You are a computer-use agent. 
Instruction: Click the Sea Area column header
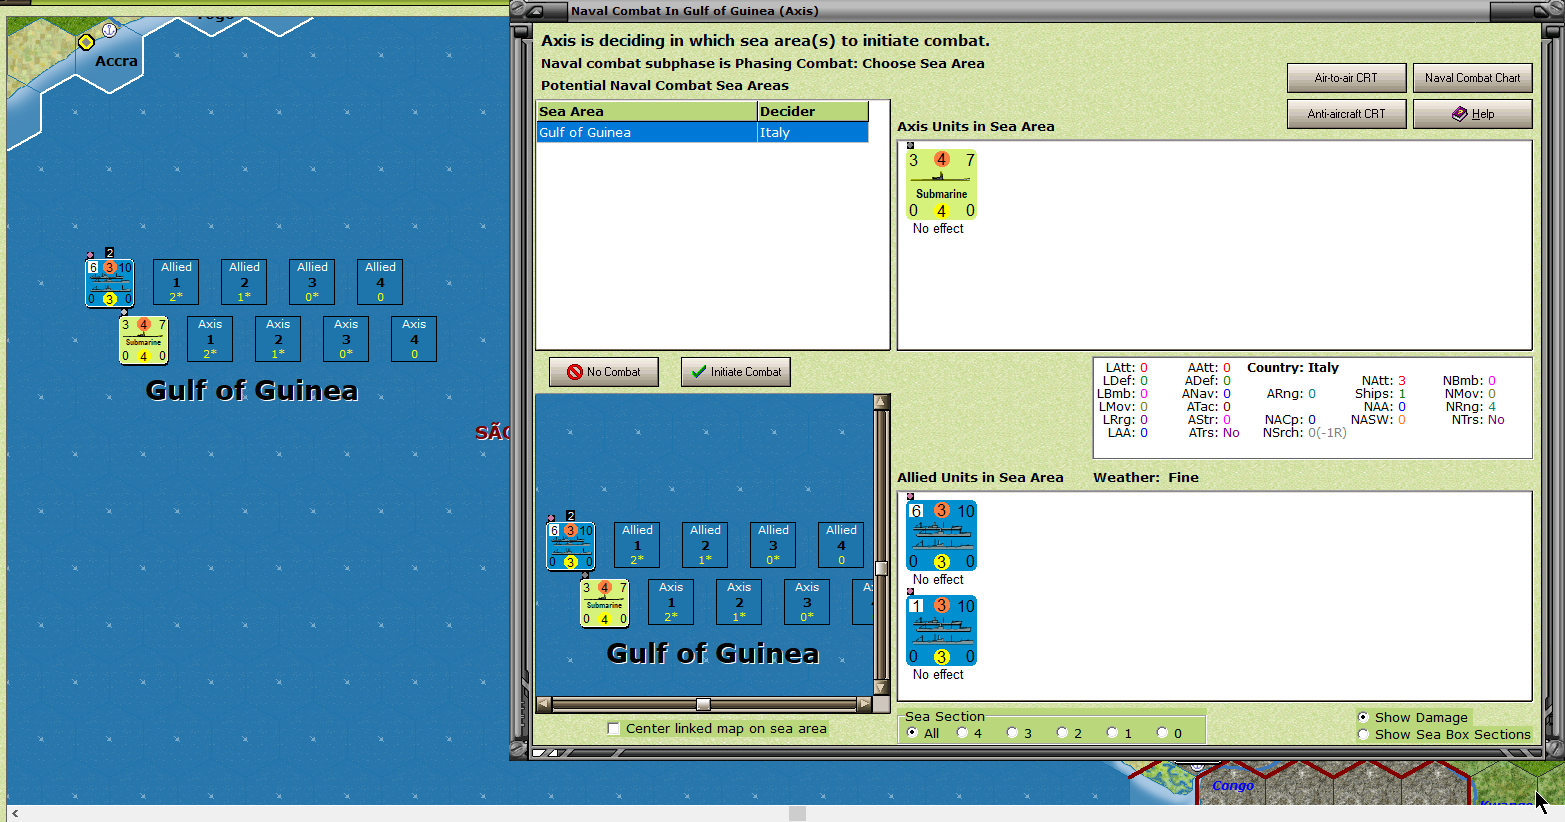pyautogui.click(x=647, y=111)
